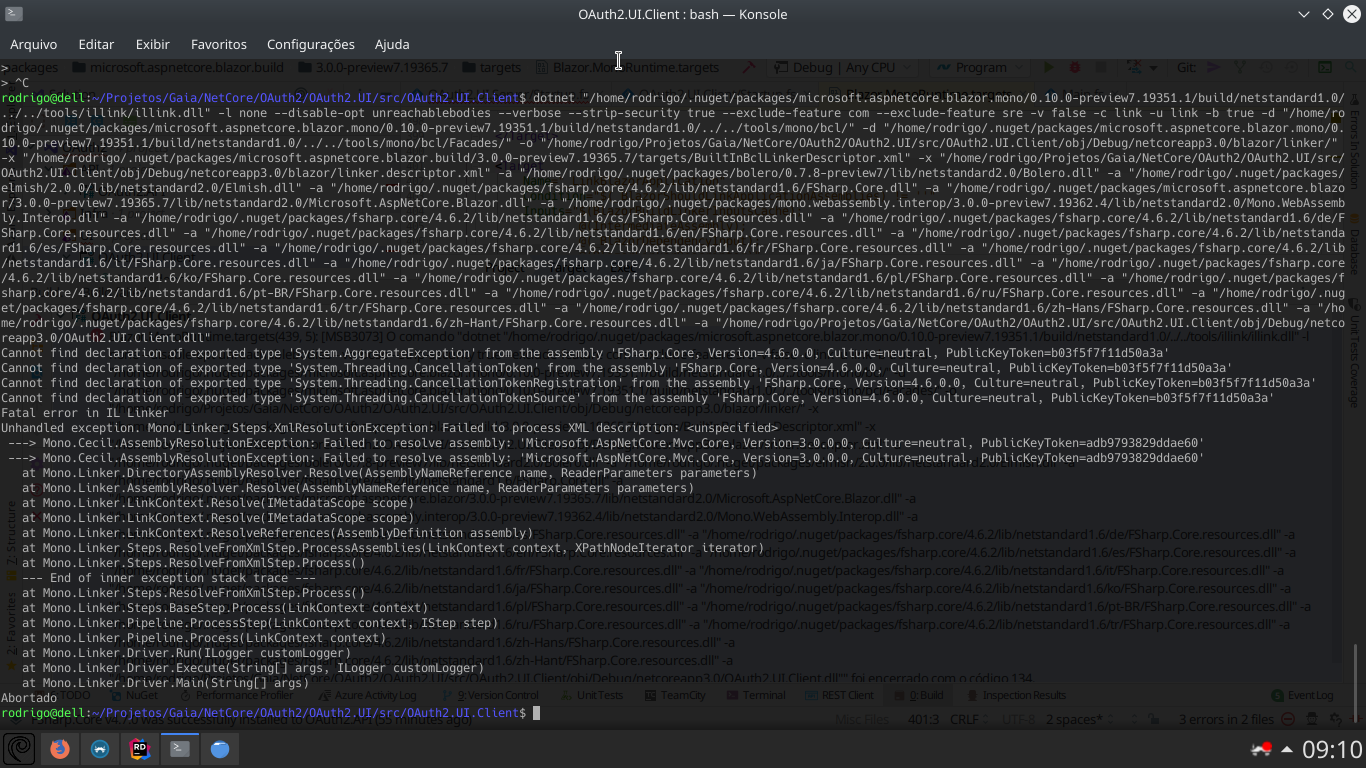Open the application launcher in the taskbar

click(20, 748)
